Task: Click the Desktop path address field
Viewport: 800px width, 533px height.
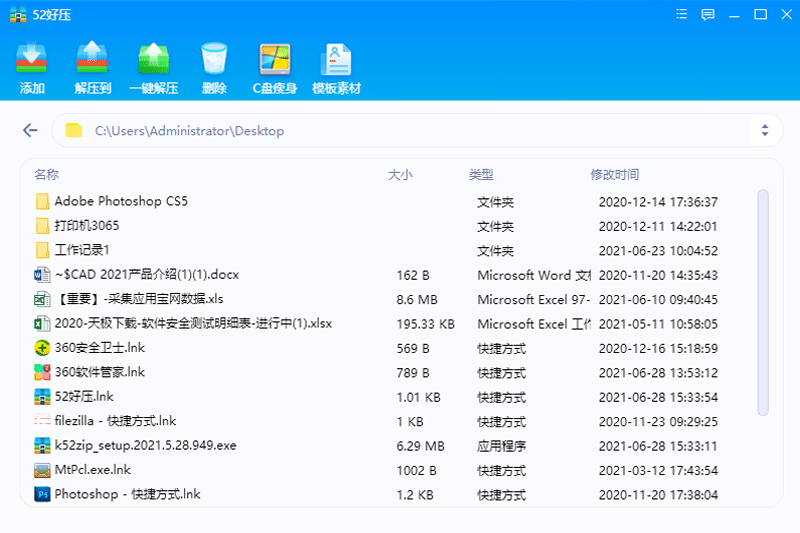Action: (x=400, y=130)
